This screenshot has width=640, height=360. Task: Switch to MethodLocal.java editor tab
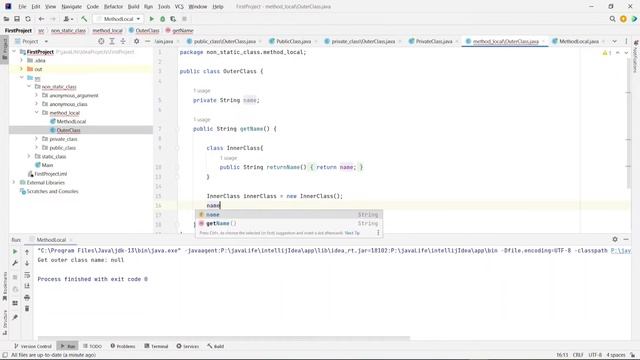click(x=578, y=41)
